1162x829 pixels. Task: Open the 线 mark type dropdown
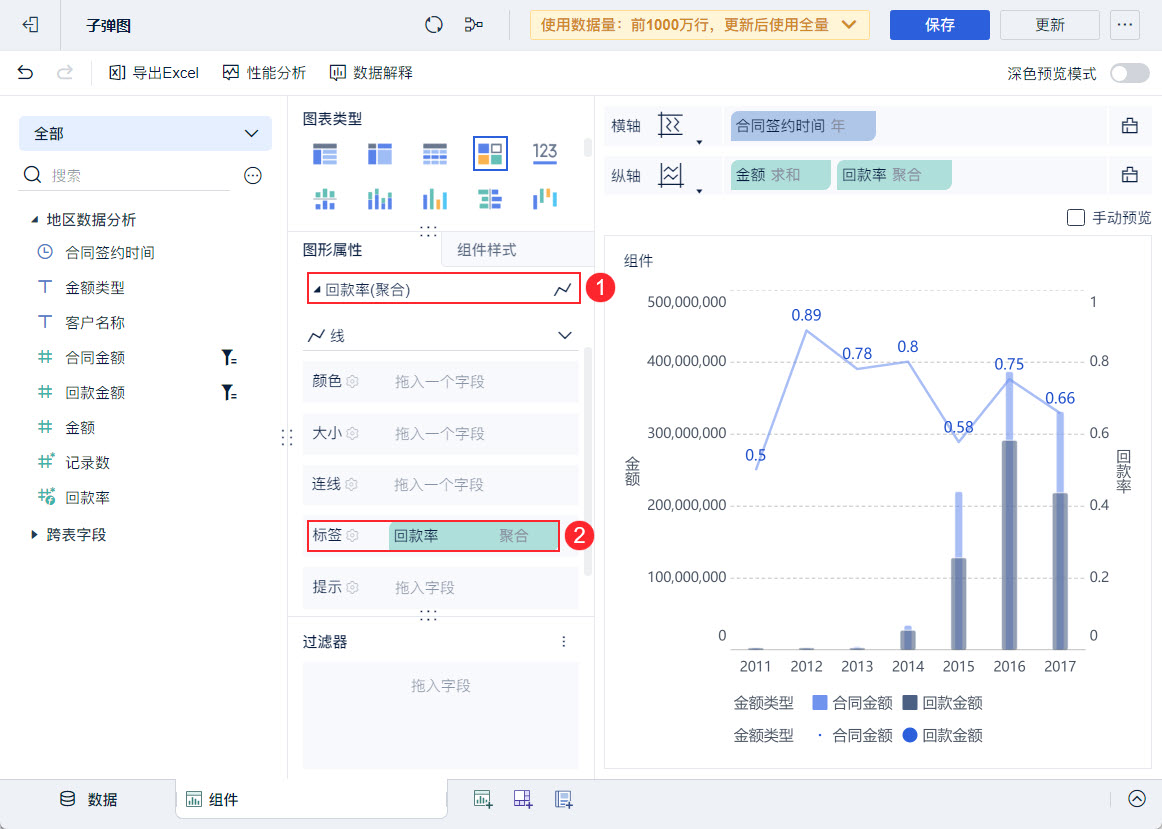(x=440, y=336)
